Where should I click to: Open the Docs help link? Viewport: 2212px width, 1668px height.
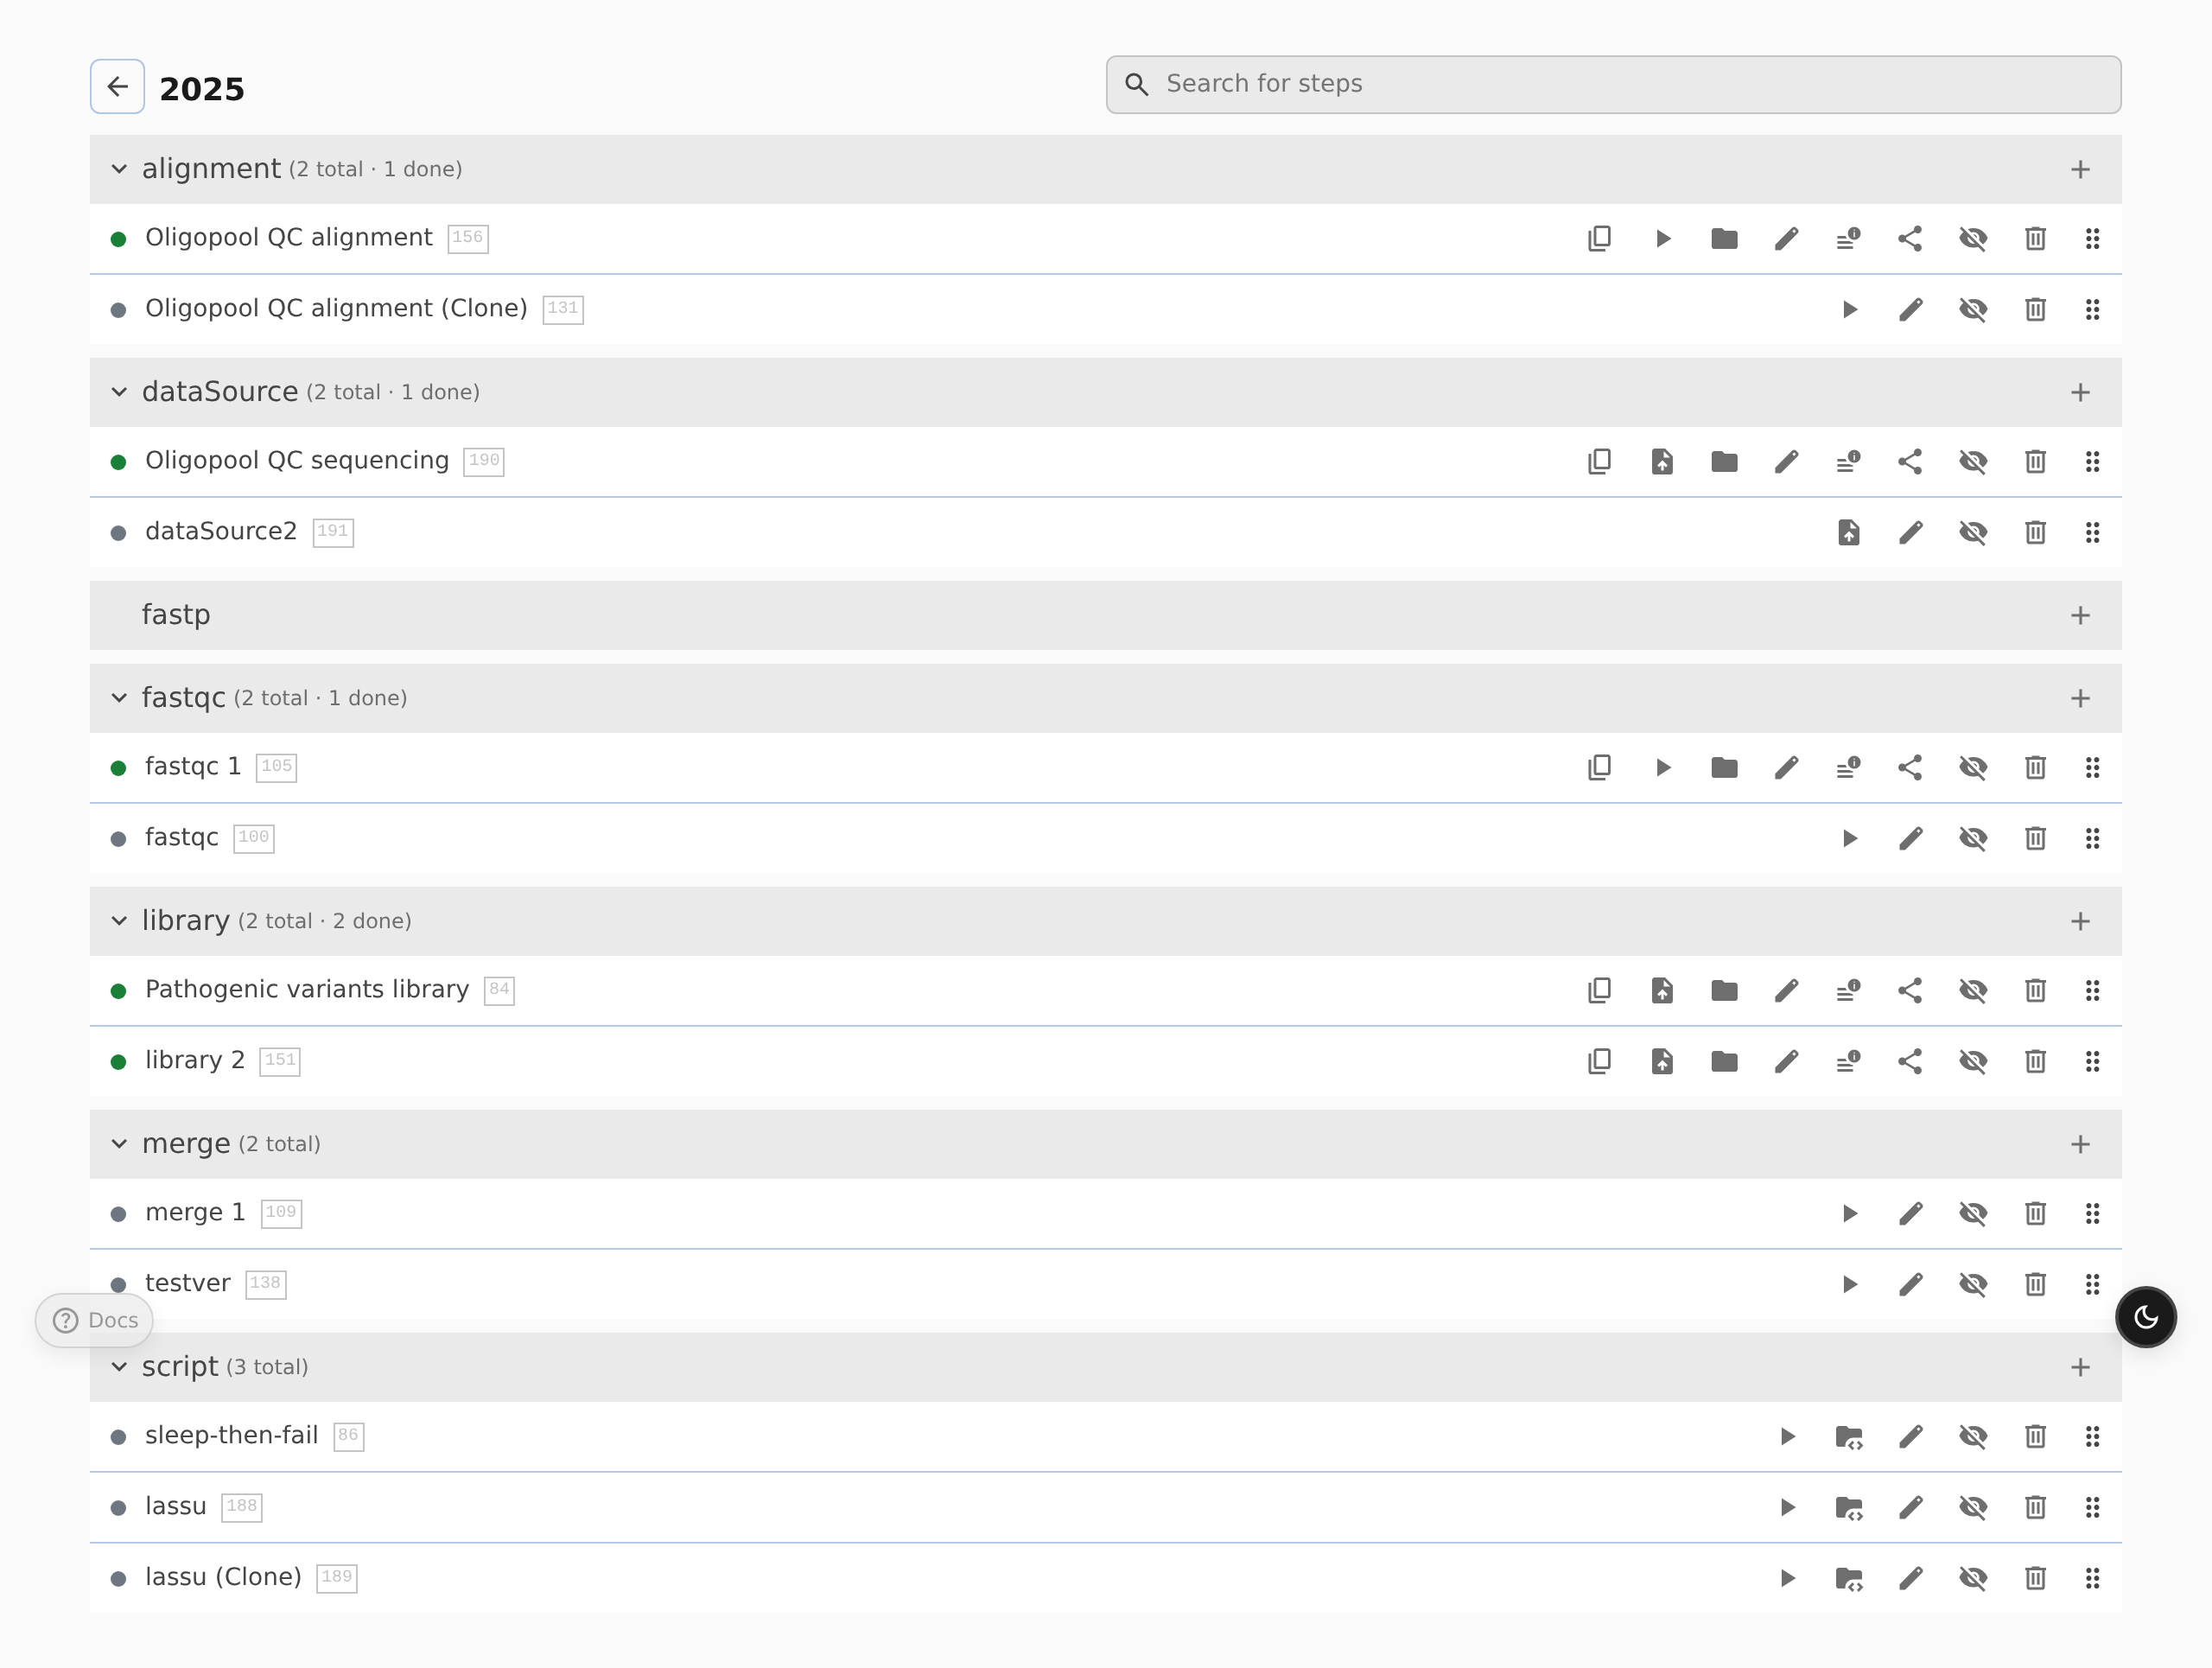pyautogui.click(x=94, y=1320)
